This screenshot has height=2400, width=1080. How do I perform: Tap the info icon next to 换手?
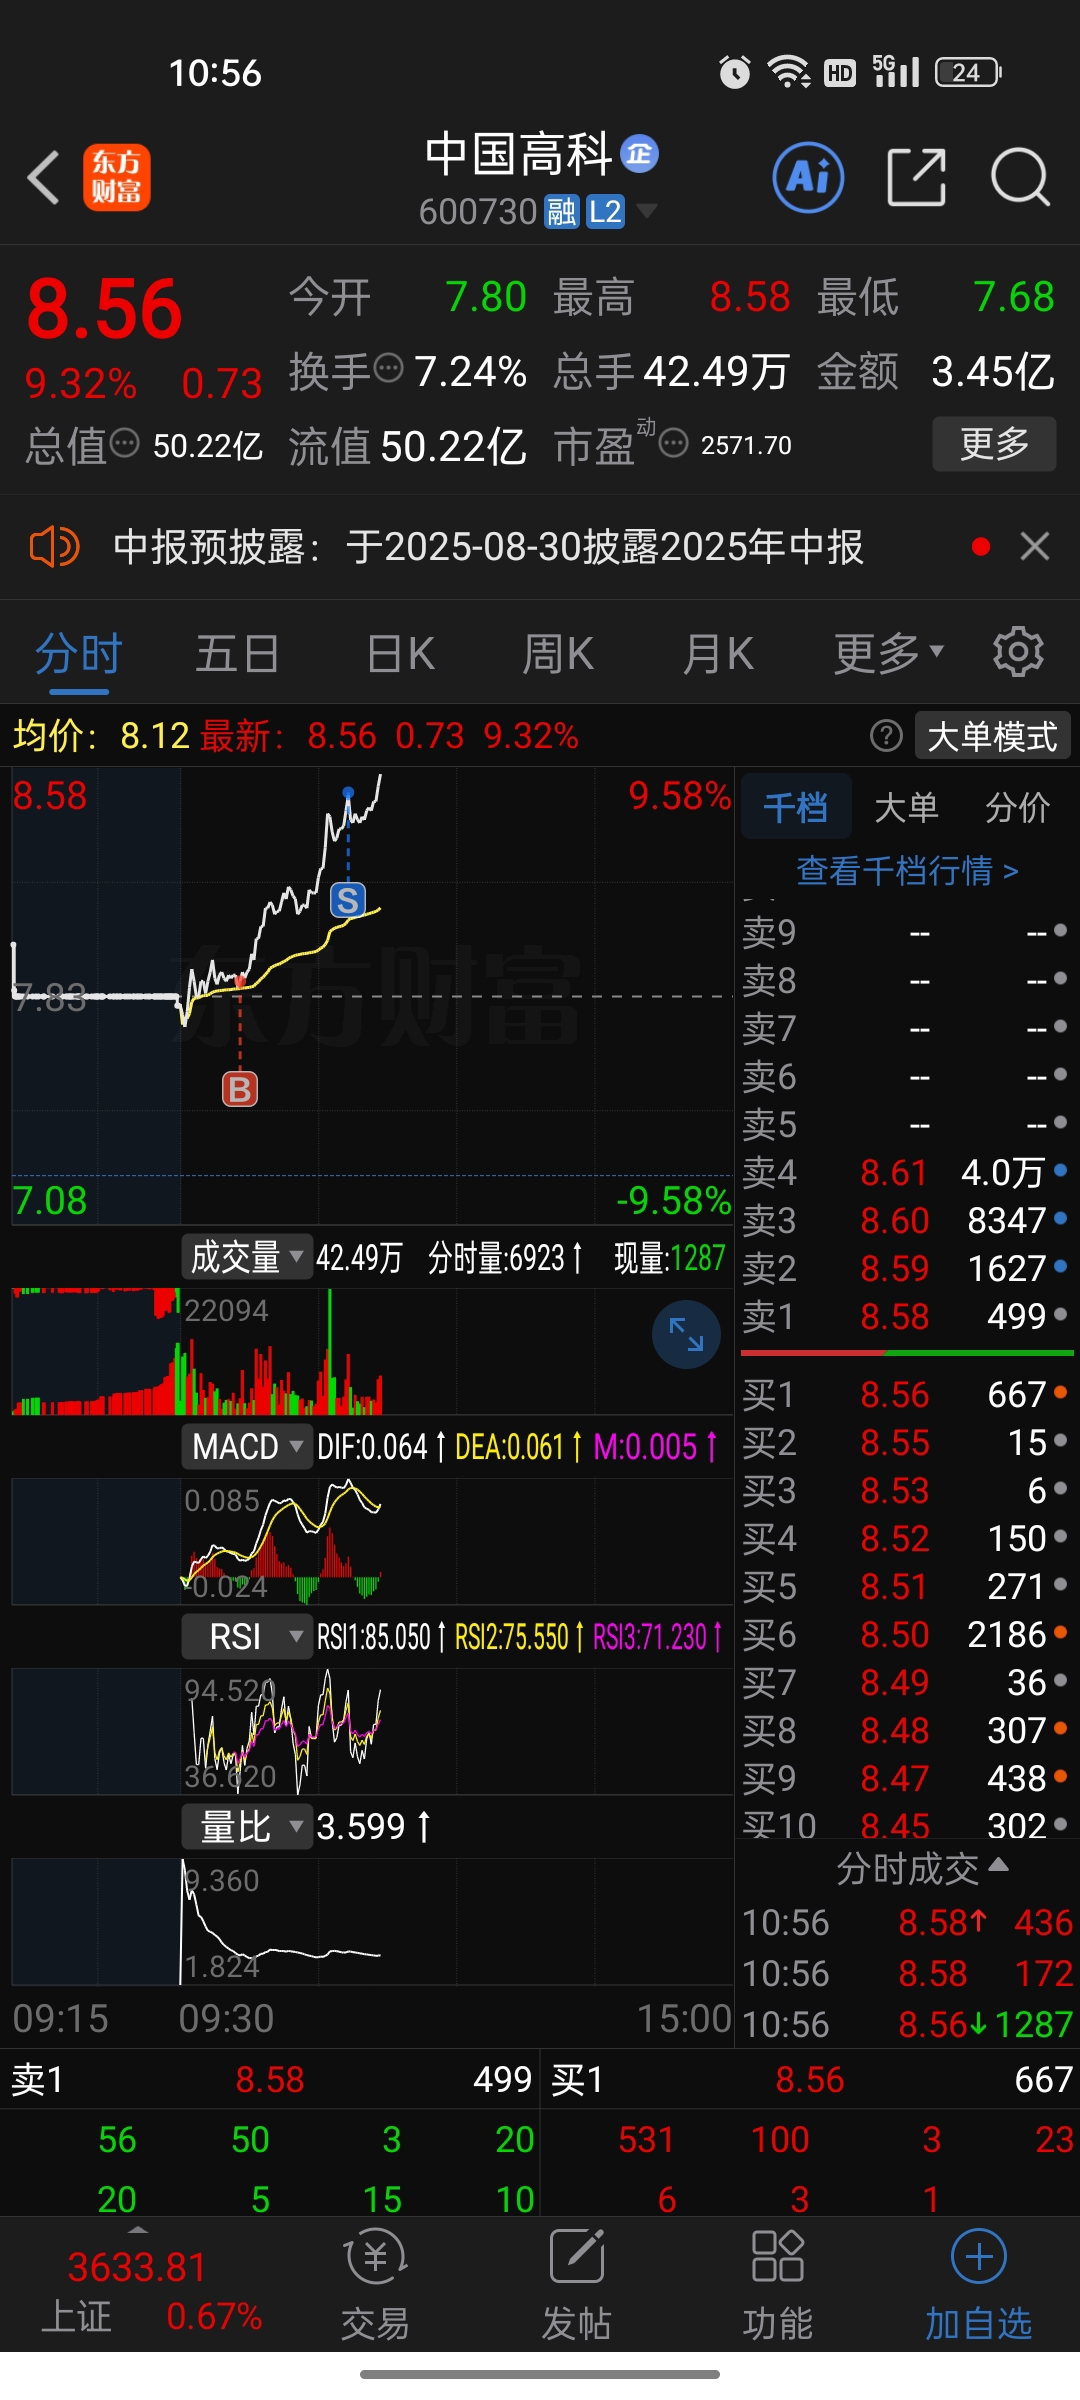coord(388,368)
